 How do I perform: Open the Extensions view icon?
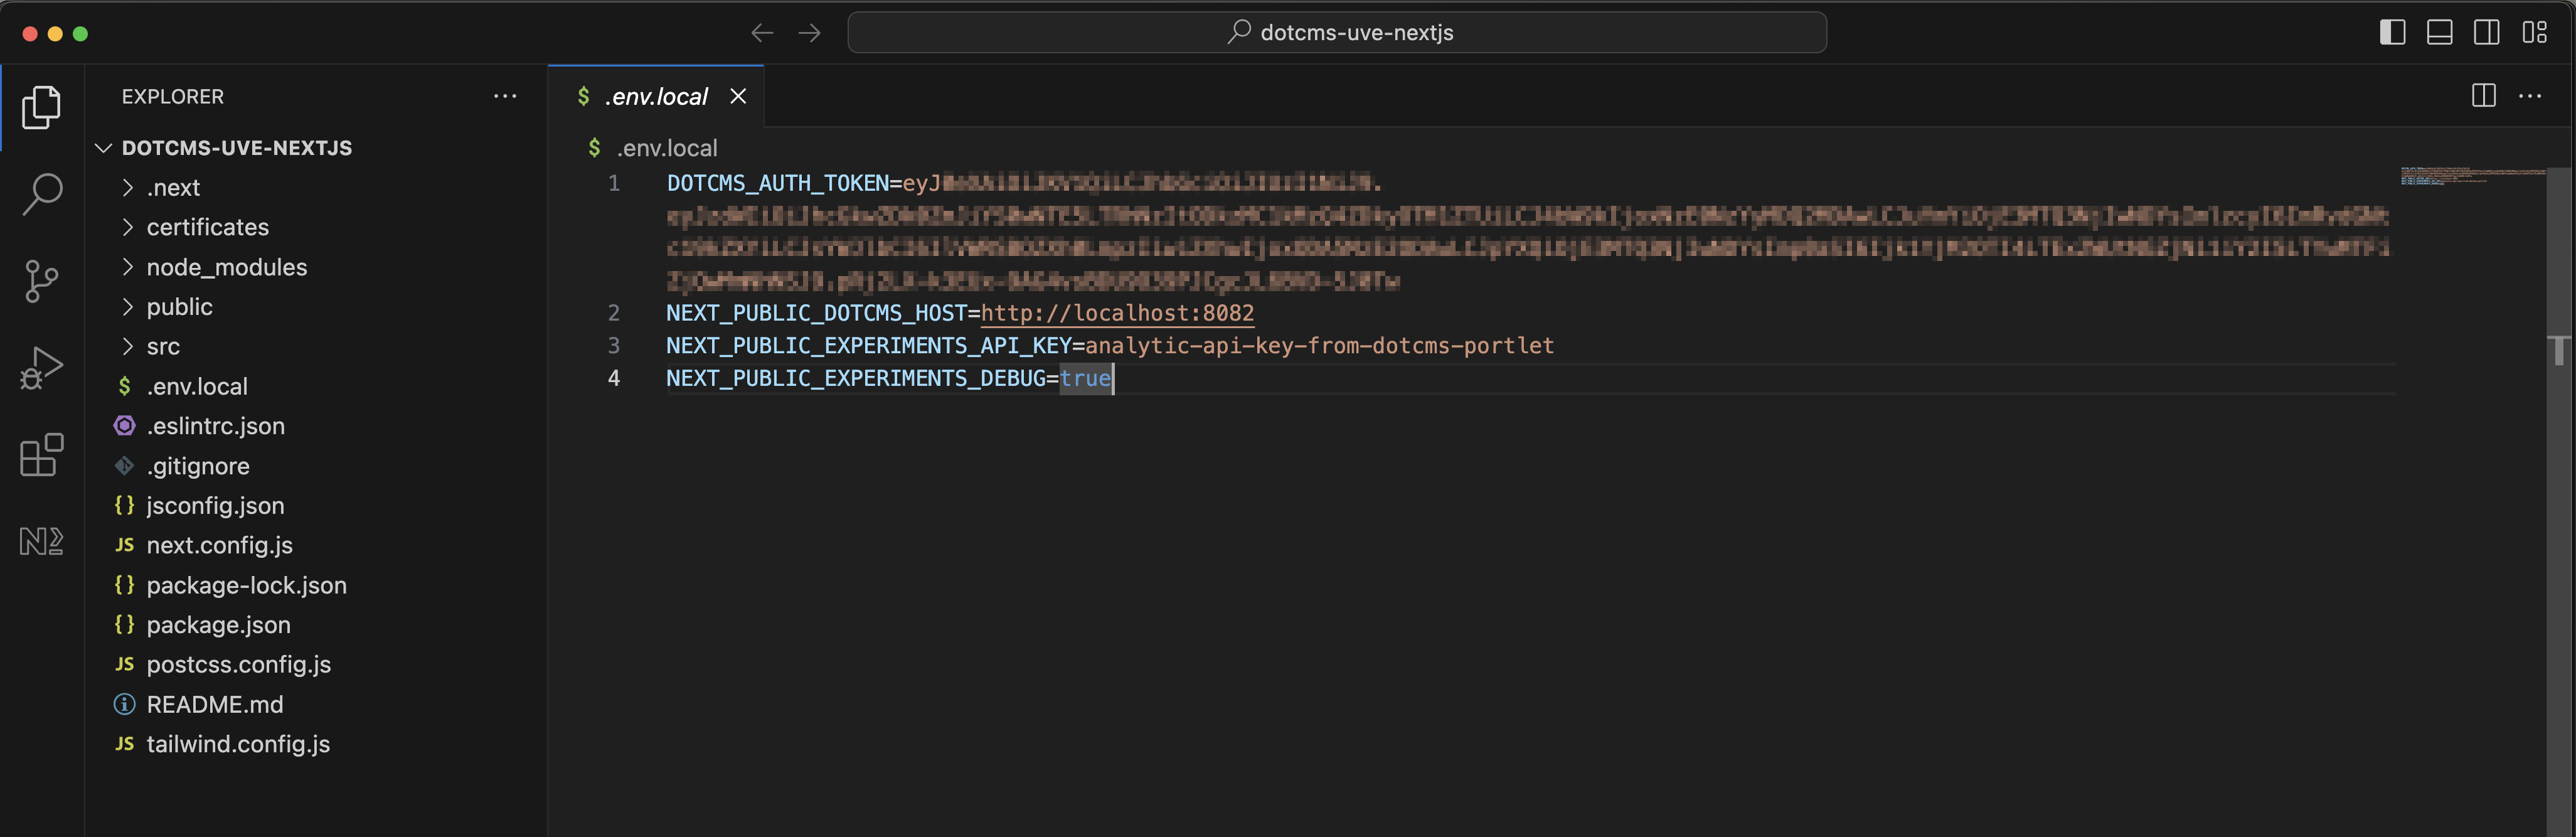pyautogui.click(x=41, y=455)
